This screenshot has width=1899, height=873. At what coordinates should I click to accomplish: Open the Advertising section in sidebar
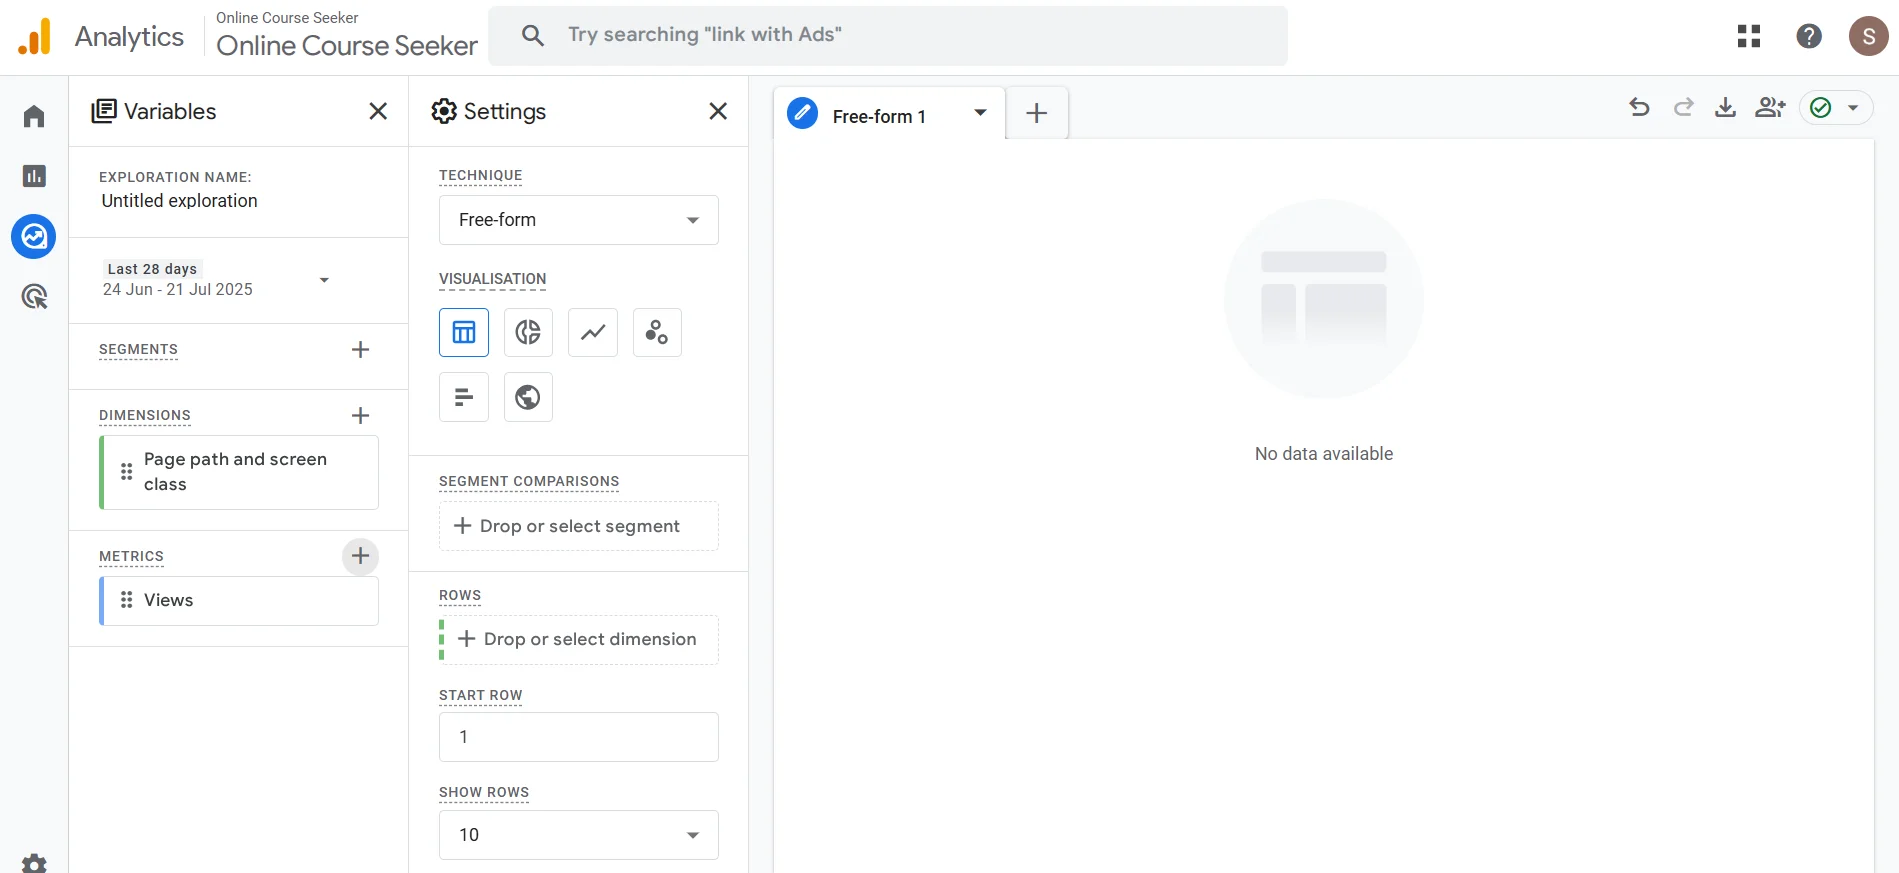point(34,297)
